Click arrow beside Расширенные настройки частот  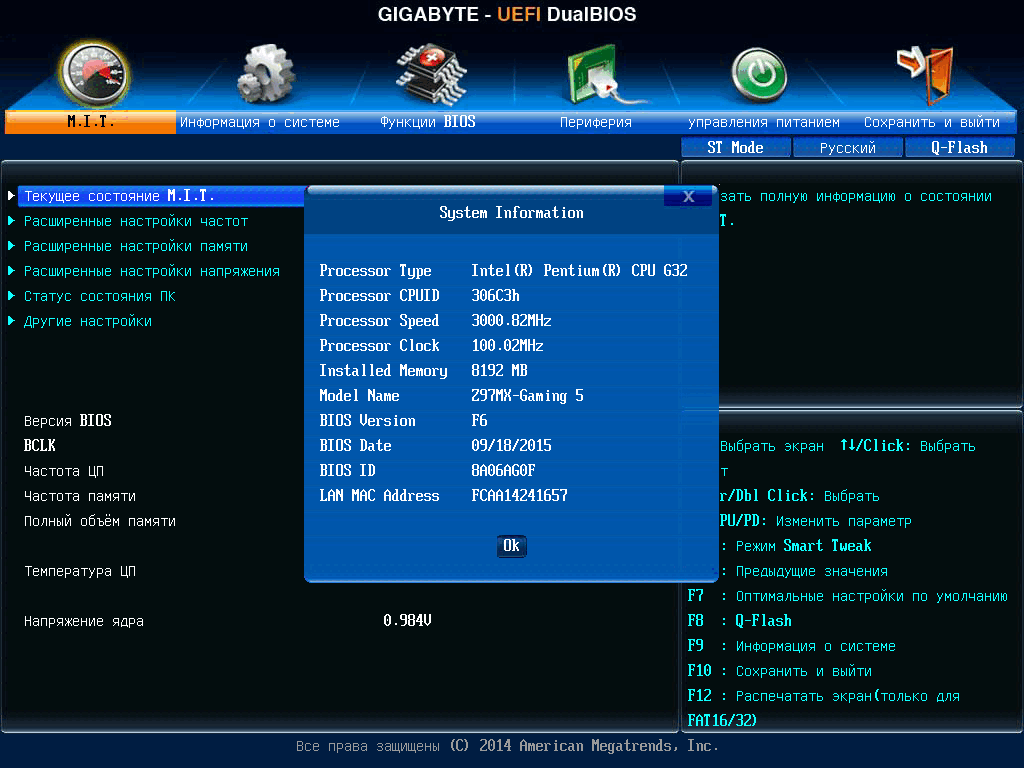click(x=11, y=221)
